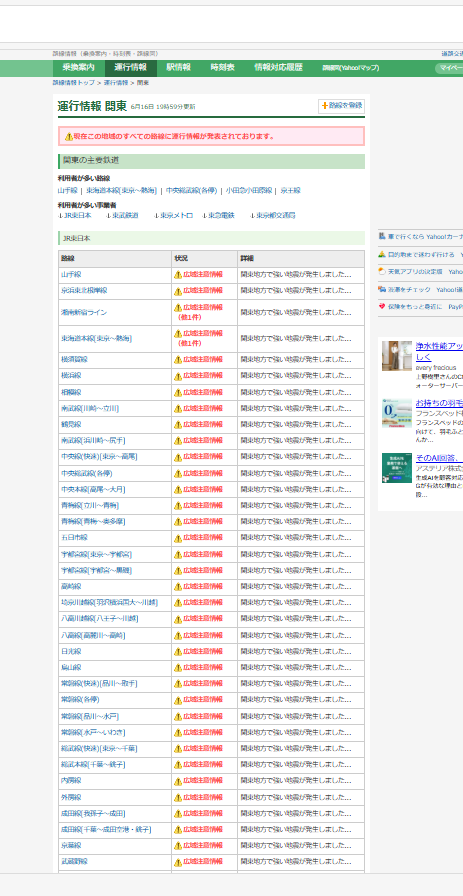Screen dimensions: 463x896
Task: Jump to 東急電鉄 operator section
Action: tap(221, 215)
